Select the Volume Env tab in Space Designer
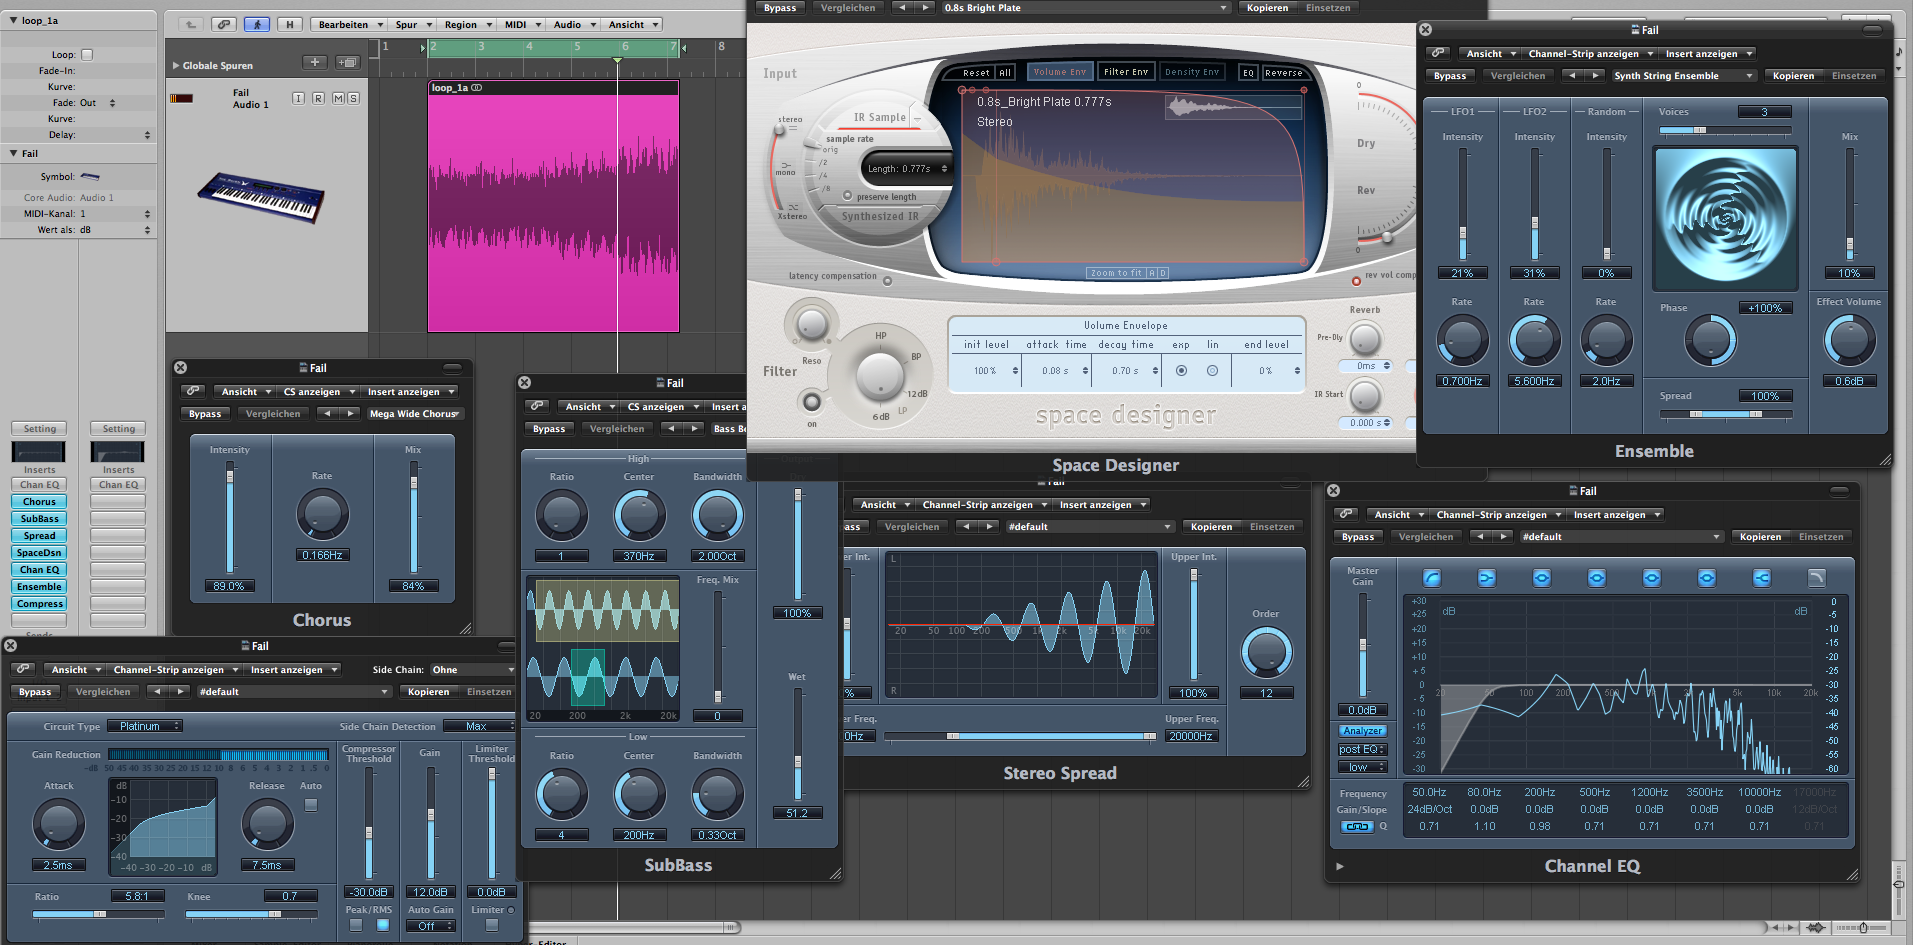 click(x=1059, y=72)
